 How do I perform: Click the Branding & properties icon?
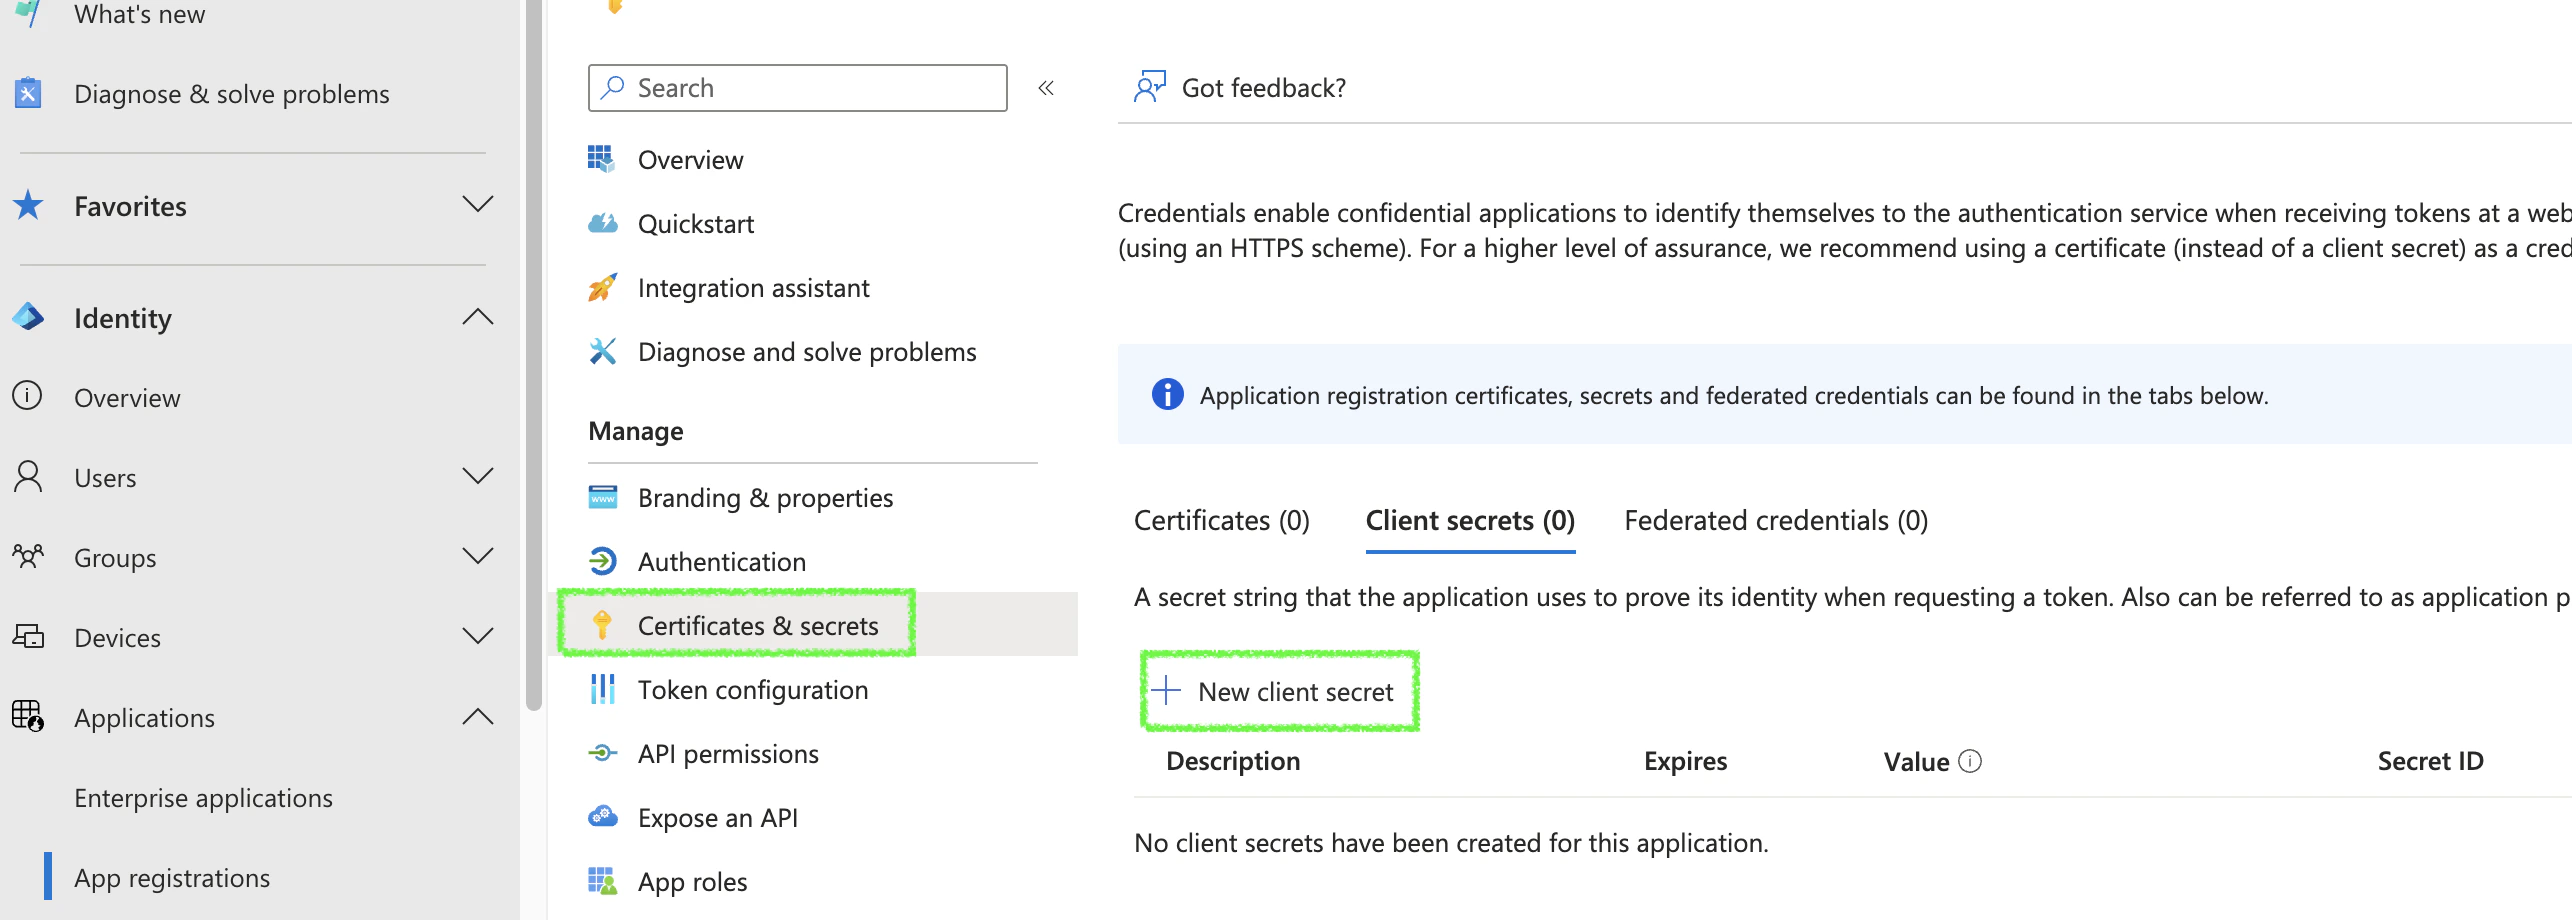point(602,497)
